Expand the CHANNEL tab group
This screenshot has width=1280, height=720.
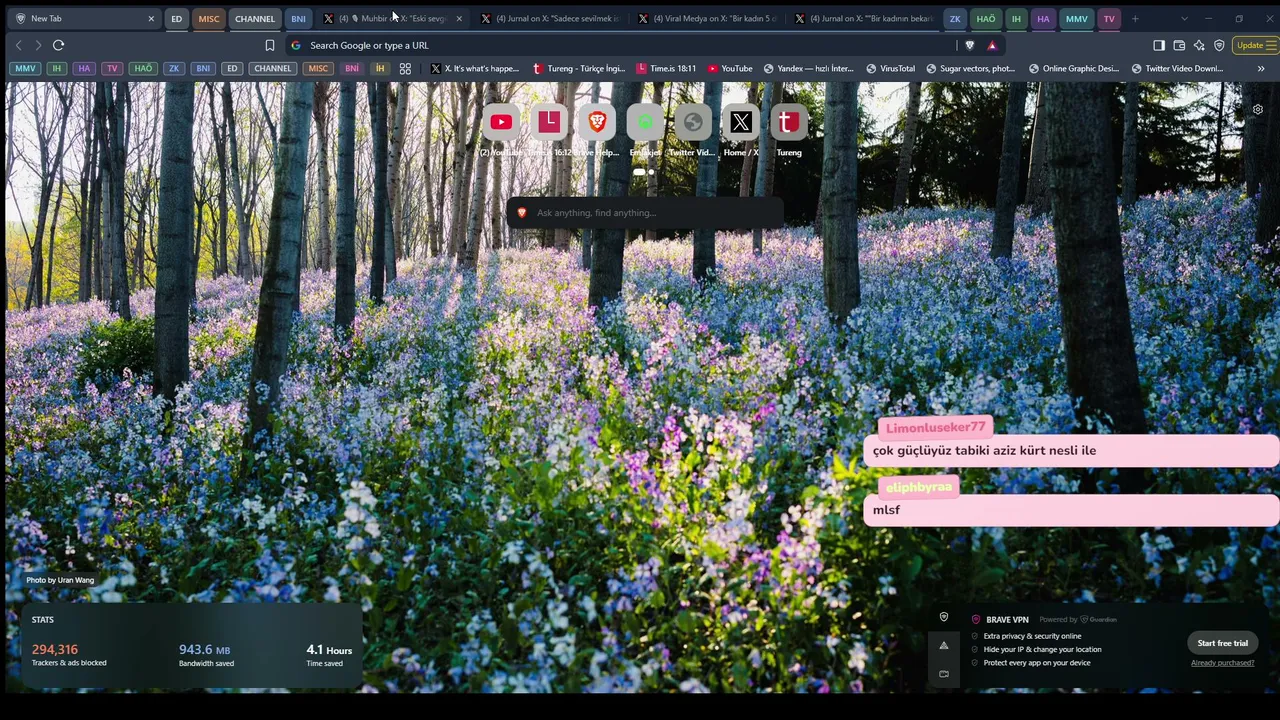click(x=255, y=19)
